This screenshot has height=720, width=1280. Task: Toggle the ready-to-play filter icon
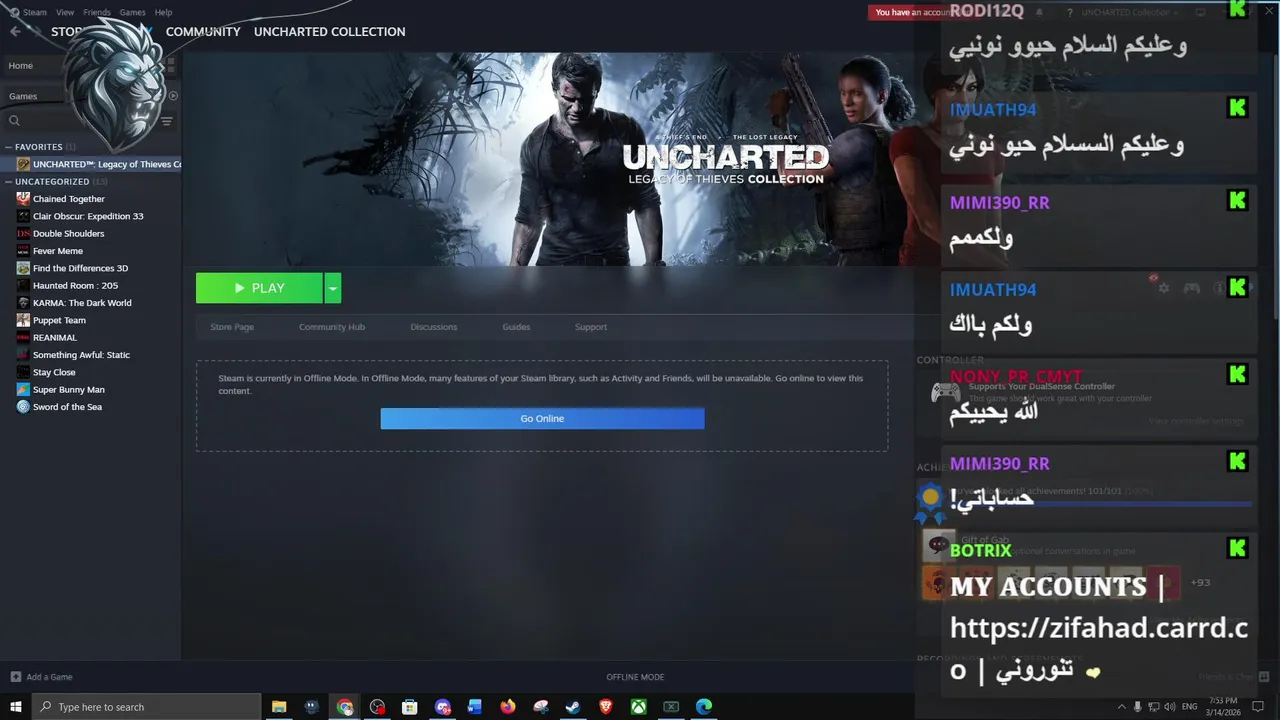point(173,96)
